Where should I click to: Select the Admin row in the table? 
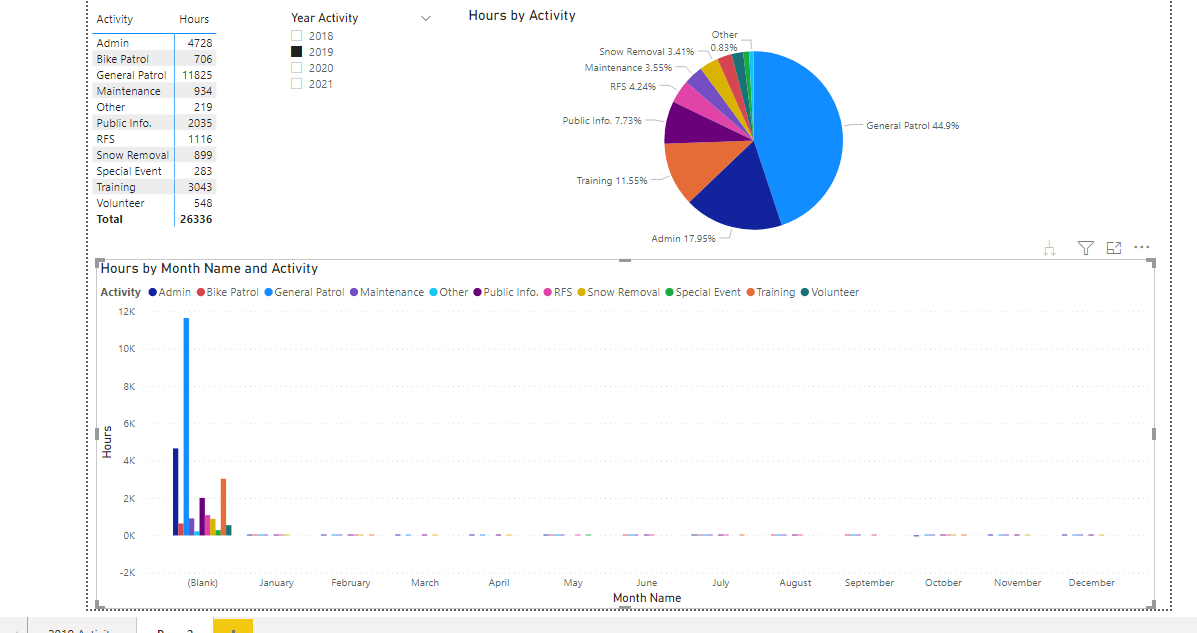coord(154,43)
